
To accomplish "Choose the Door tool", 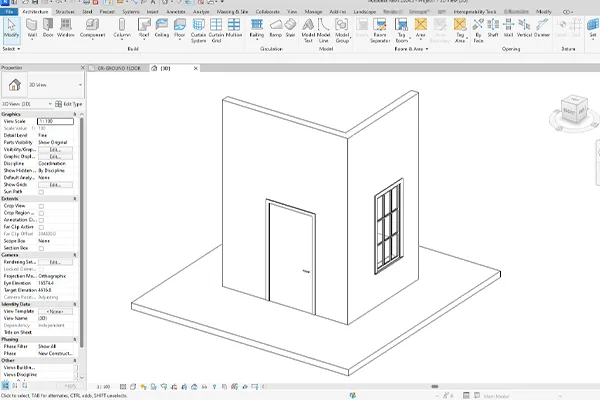I will [x=48, y=29].
